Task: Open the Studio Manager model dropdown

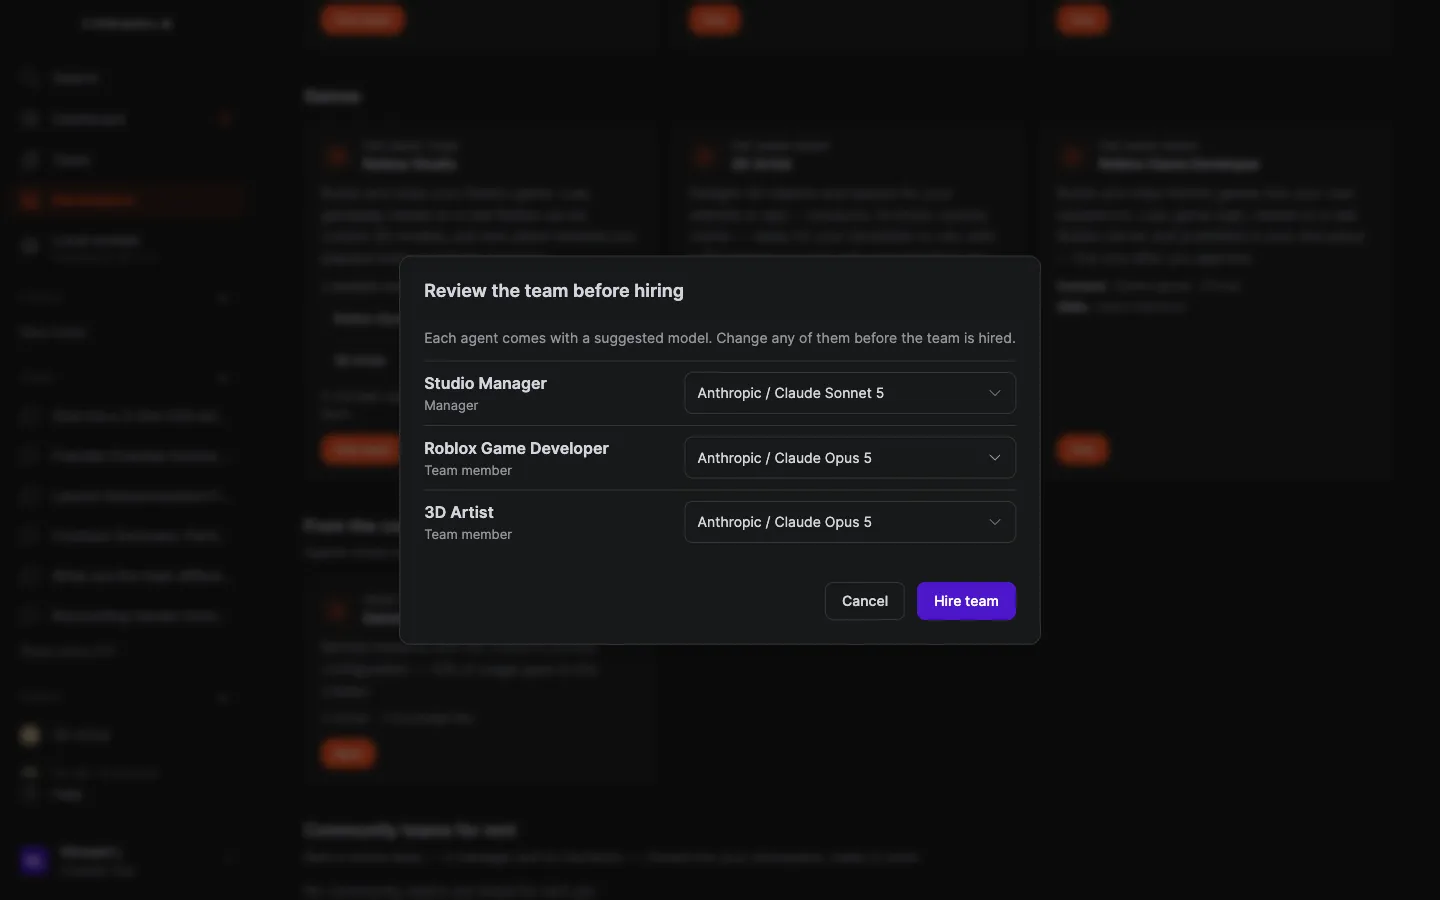Action: pos(850,393)
